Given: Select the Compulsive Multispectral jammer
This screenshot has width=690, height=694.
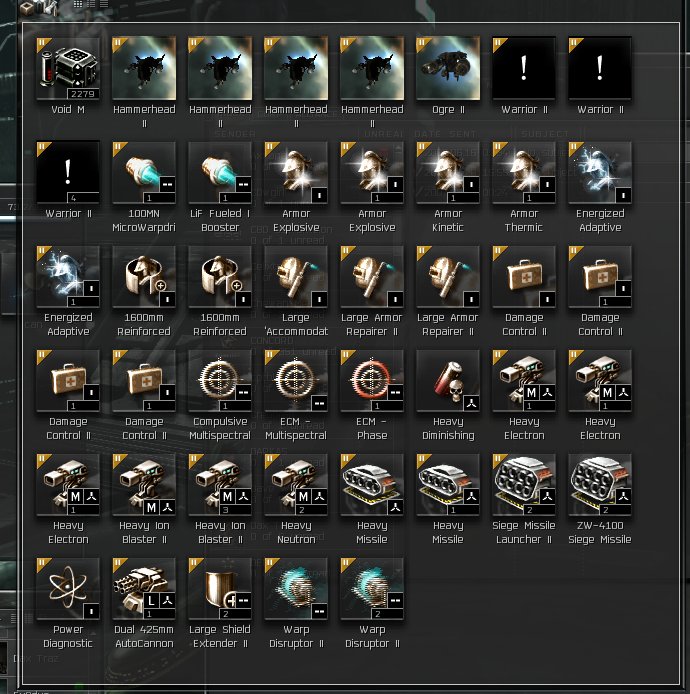Looking at the screenshot, I should click(220, 381).
